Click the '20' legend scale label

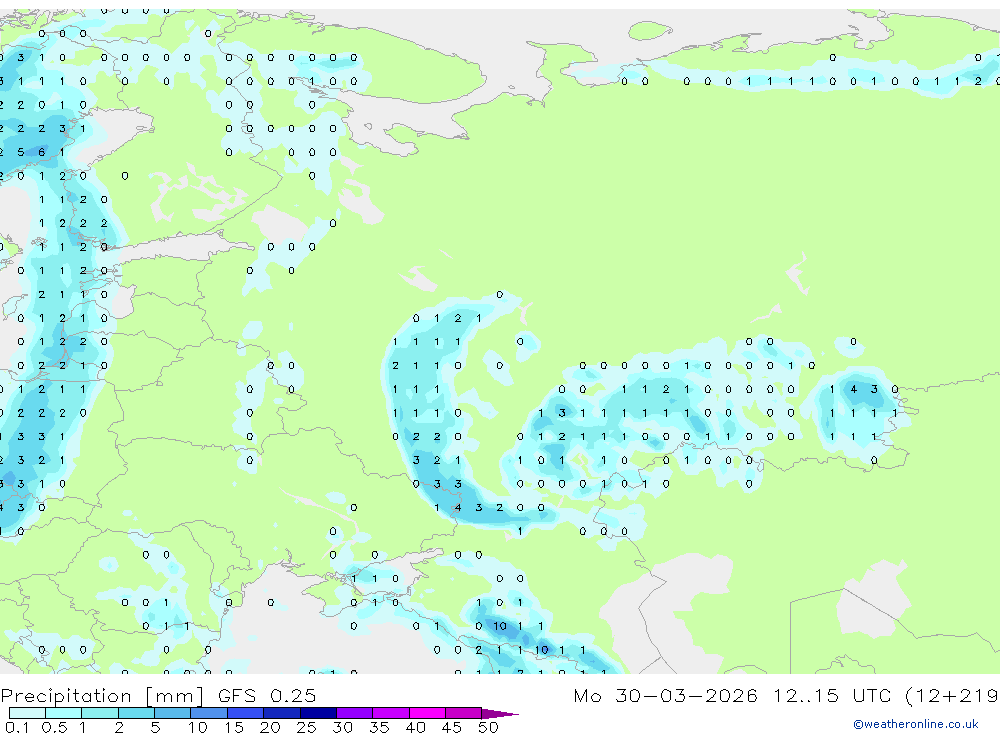coord(270,727)
